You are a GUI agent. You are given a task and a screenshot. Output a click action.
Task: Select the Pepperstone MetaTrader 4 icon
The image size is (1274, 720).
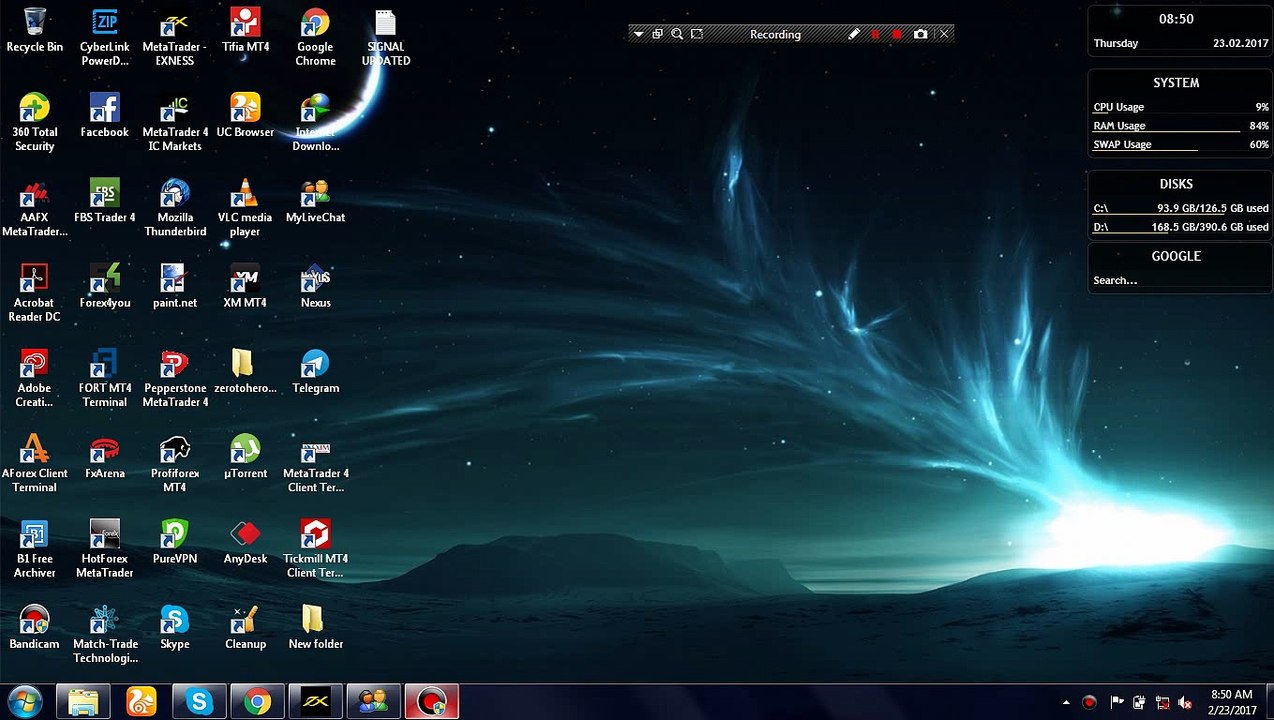click(x=175, y=379)
